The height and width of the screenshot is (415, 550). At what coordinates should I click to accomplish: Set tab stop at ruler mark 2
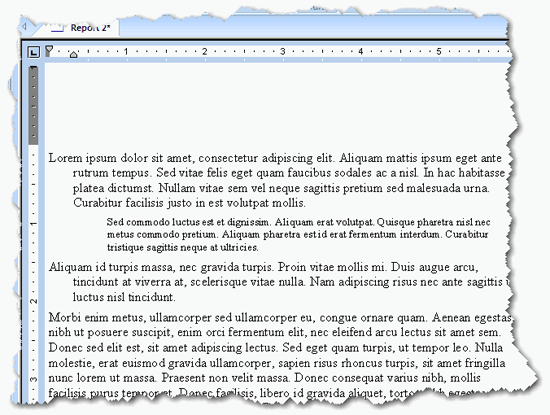point(204,52)
